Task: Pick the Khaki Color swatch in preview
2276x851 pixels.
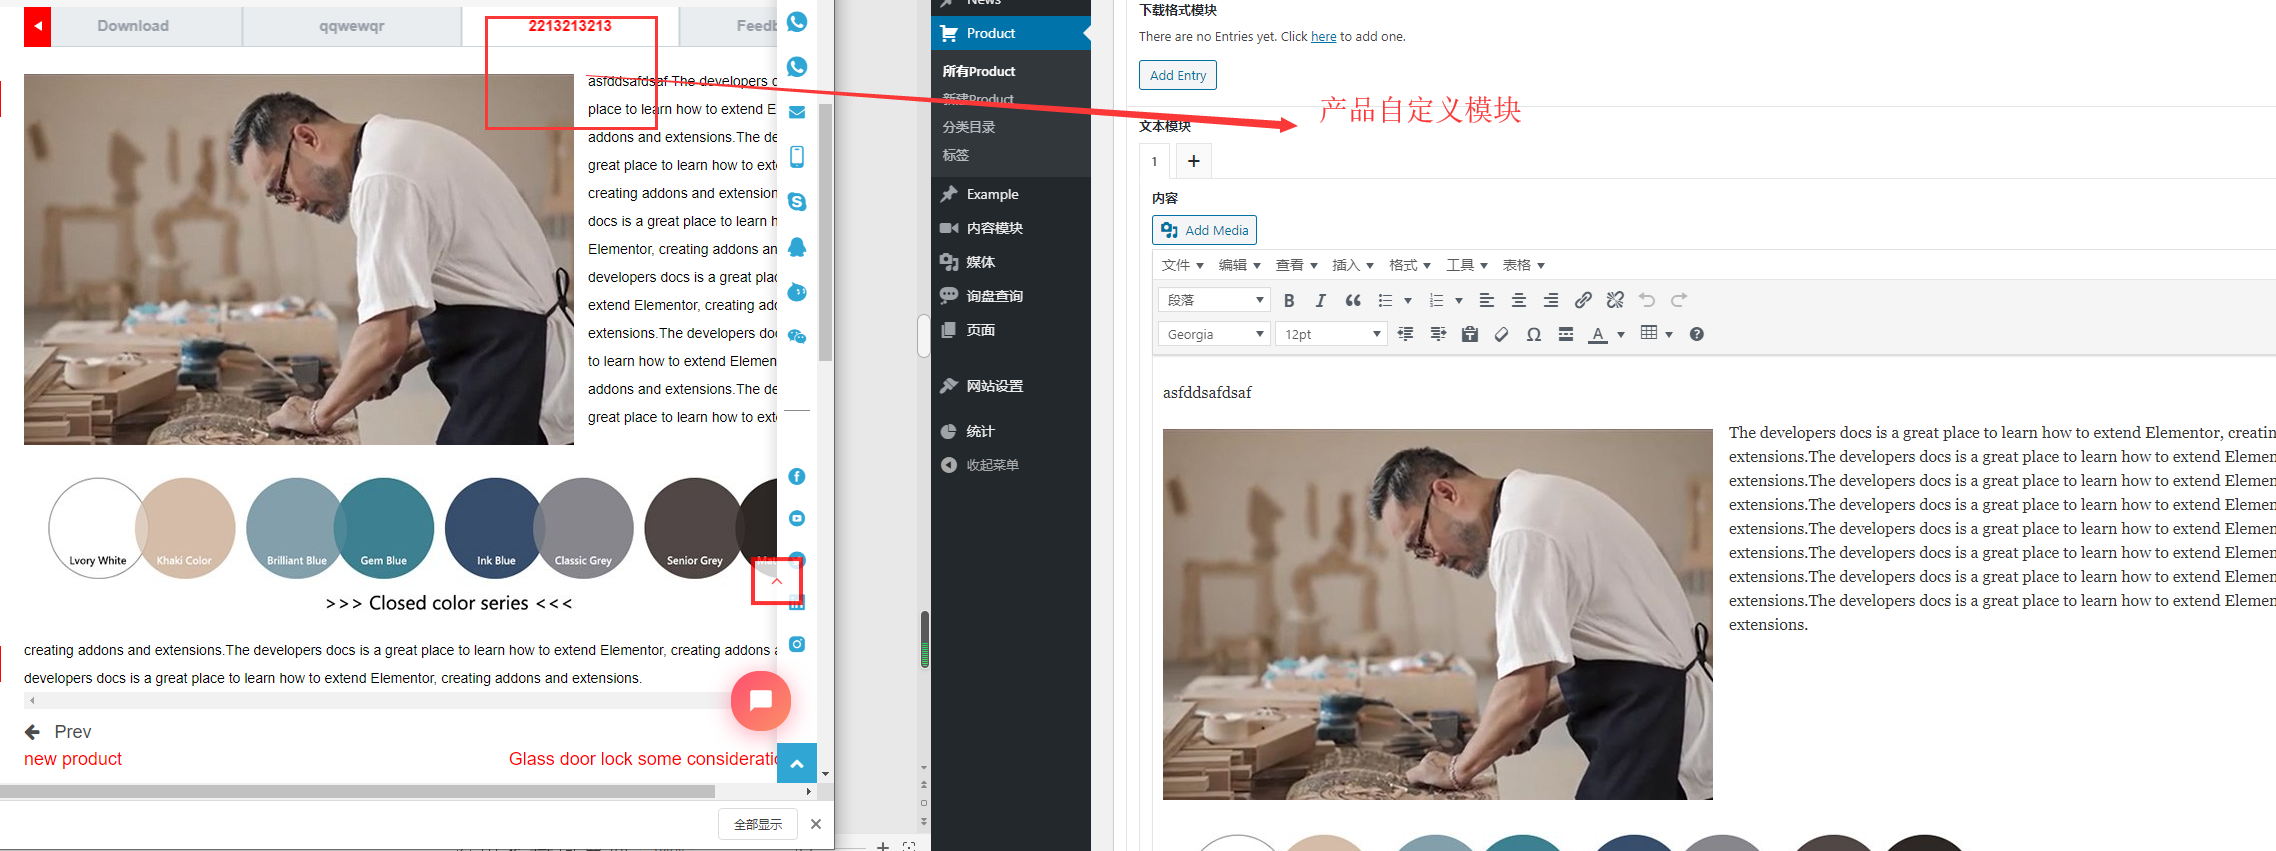Action: (x=185, y=528)
